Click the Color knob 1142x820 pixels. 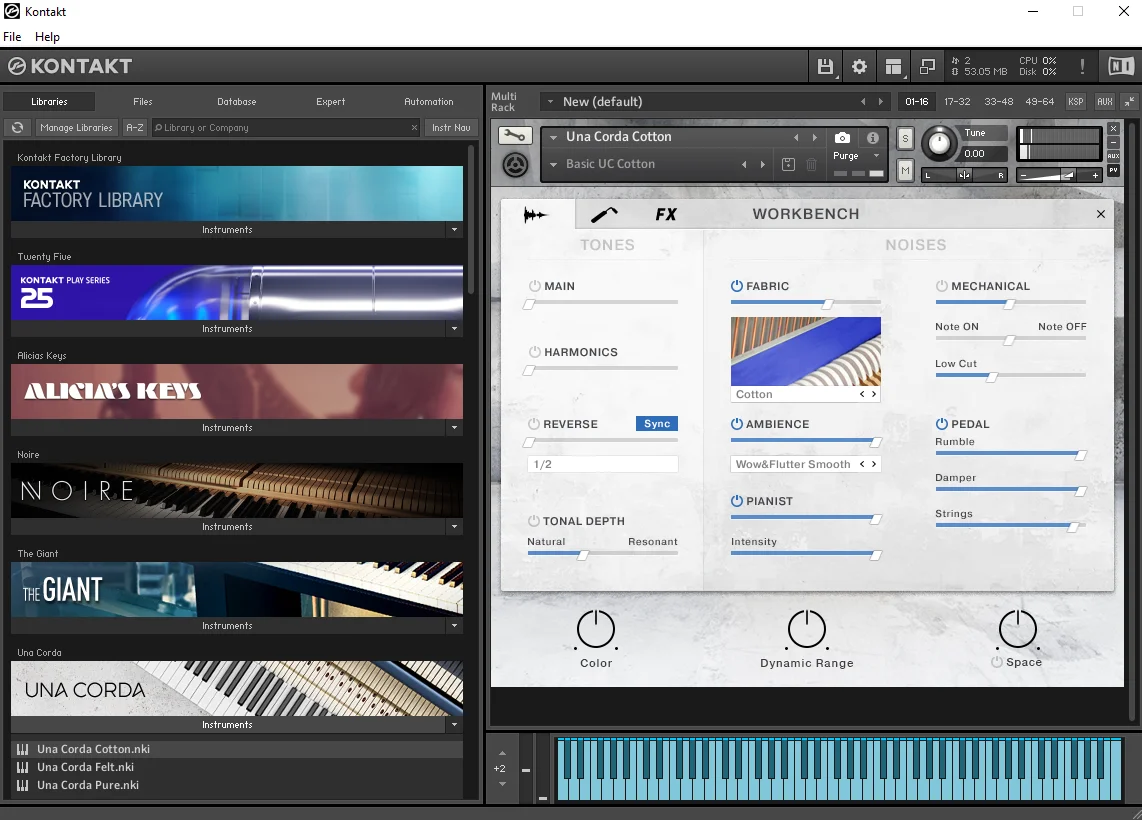point(596,629)
